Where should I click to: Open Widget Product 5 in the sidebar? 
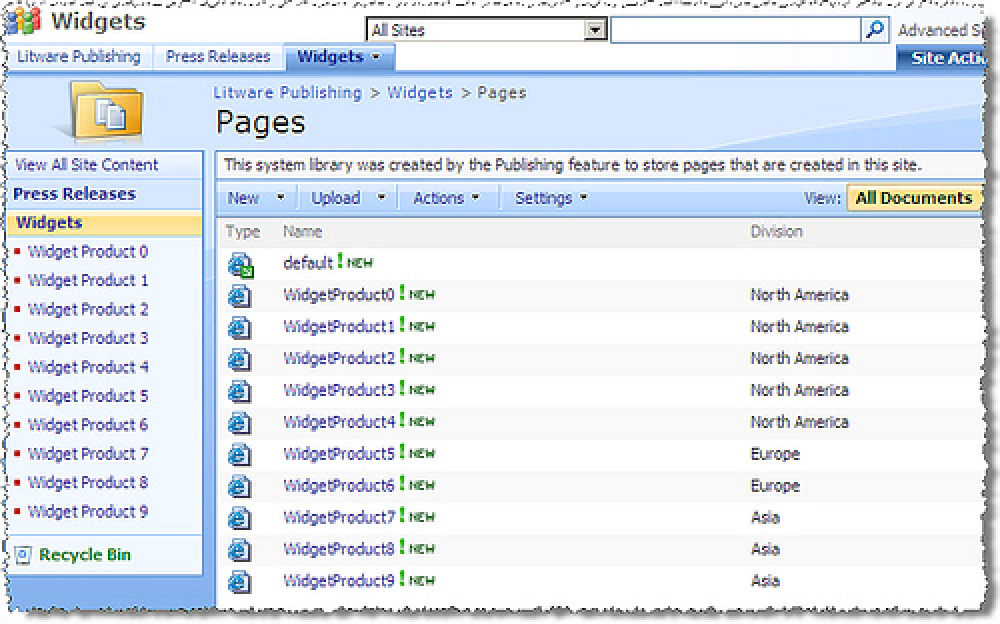pos(87,396)
